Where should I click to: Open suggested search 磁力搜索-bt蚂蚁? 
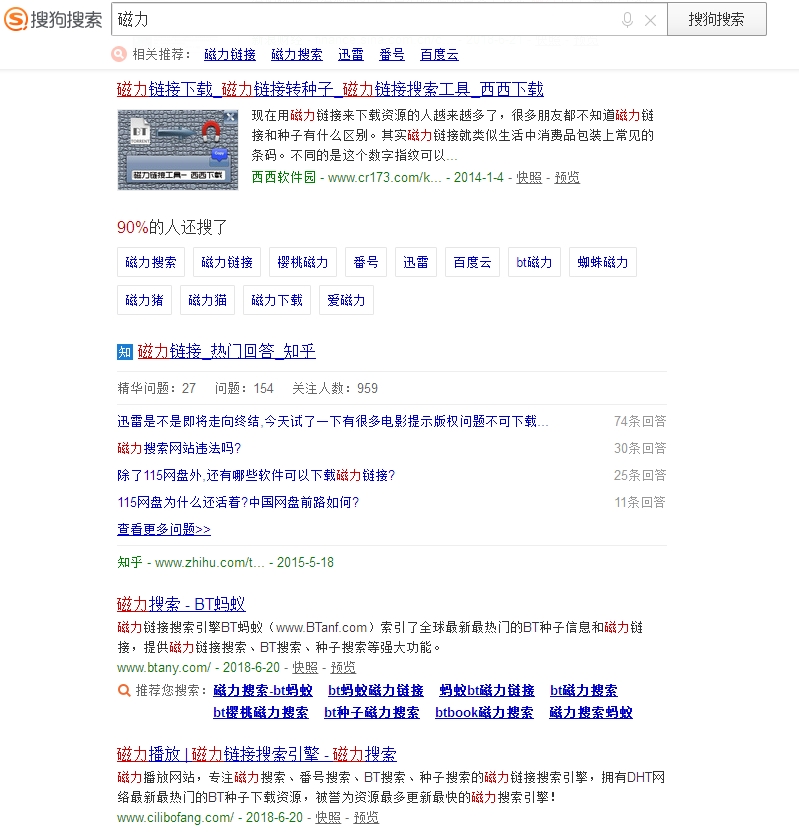(x=263, y=691)
